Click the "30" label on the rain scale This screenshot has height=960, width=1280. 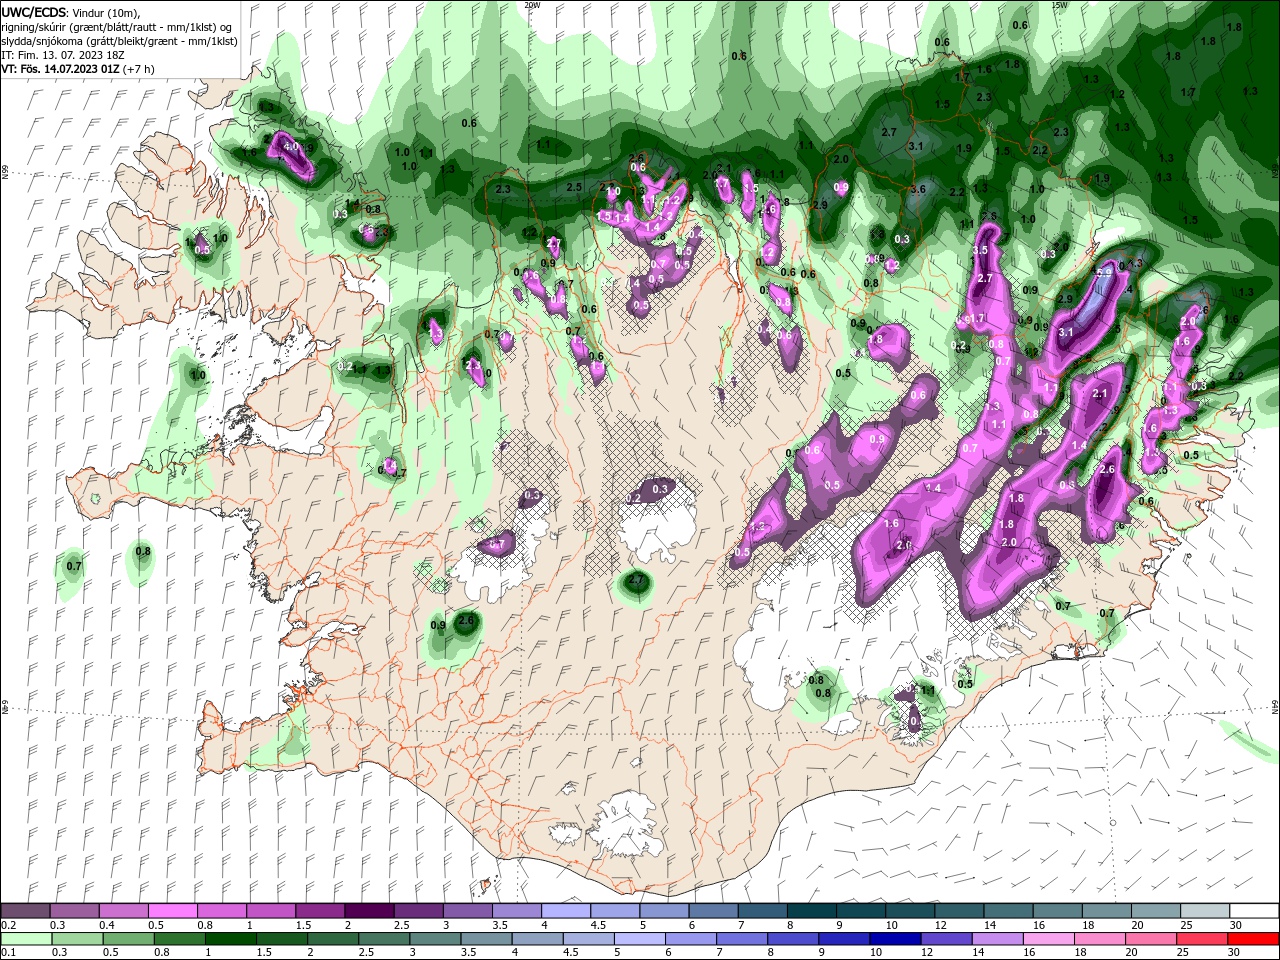[1233, 953]
